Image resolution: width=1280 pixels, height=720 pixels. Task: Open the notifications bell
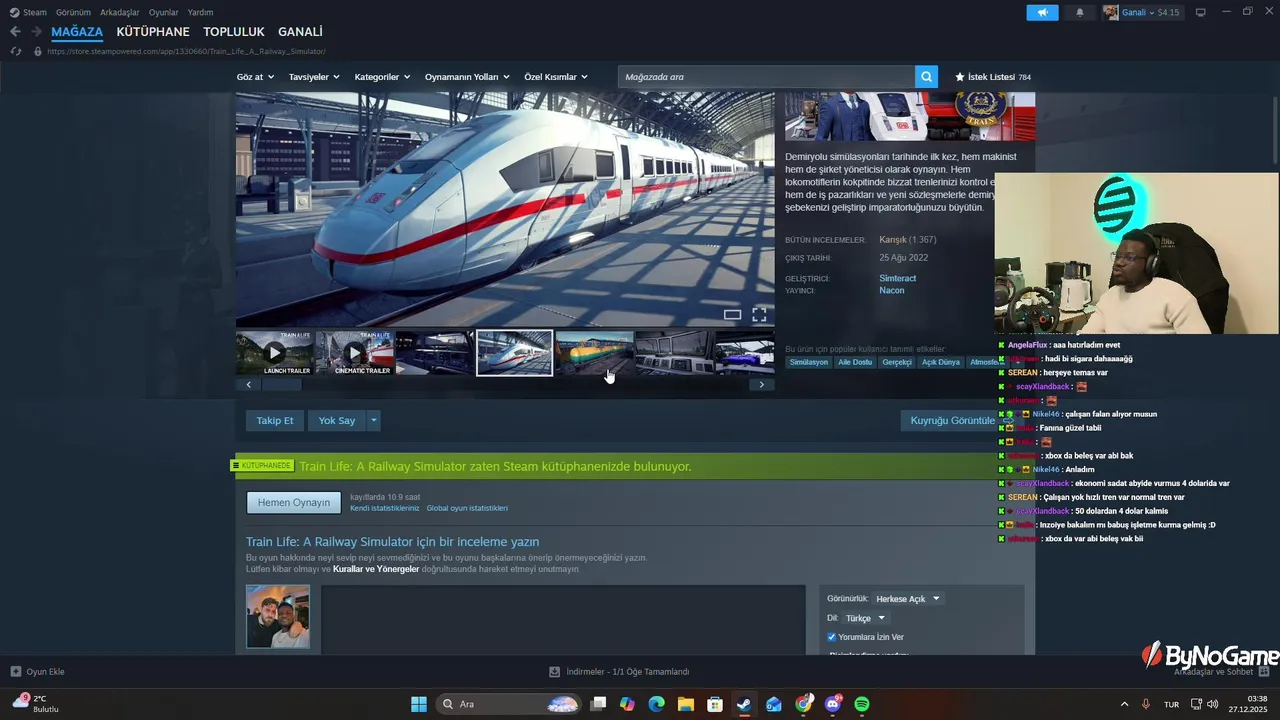tap(1080, 12)
